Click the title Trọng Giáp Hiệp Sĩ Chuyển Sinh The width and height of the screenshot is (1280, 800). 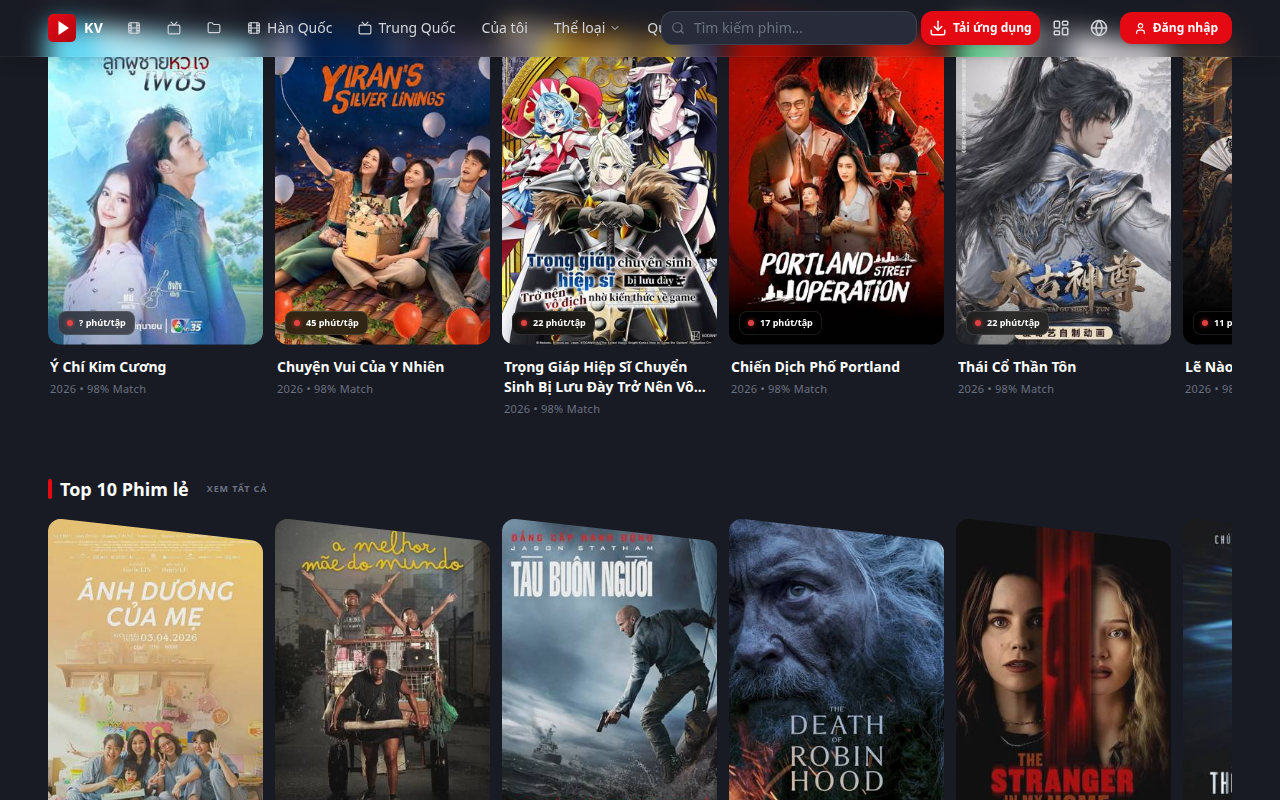click(605, 377)
